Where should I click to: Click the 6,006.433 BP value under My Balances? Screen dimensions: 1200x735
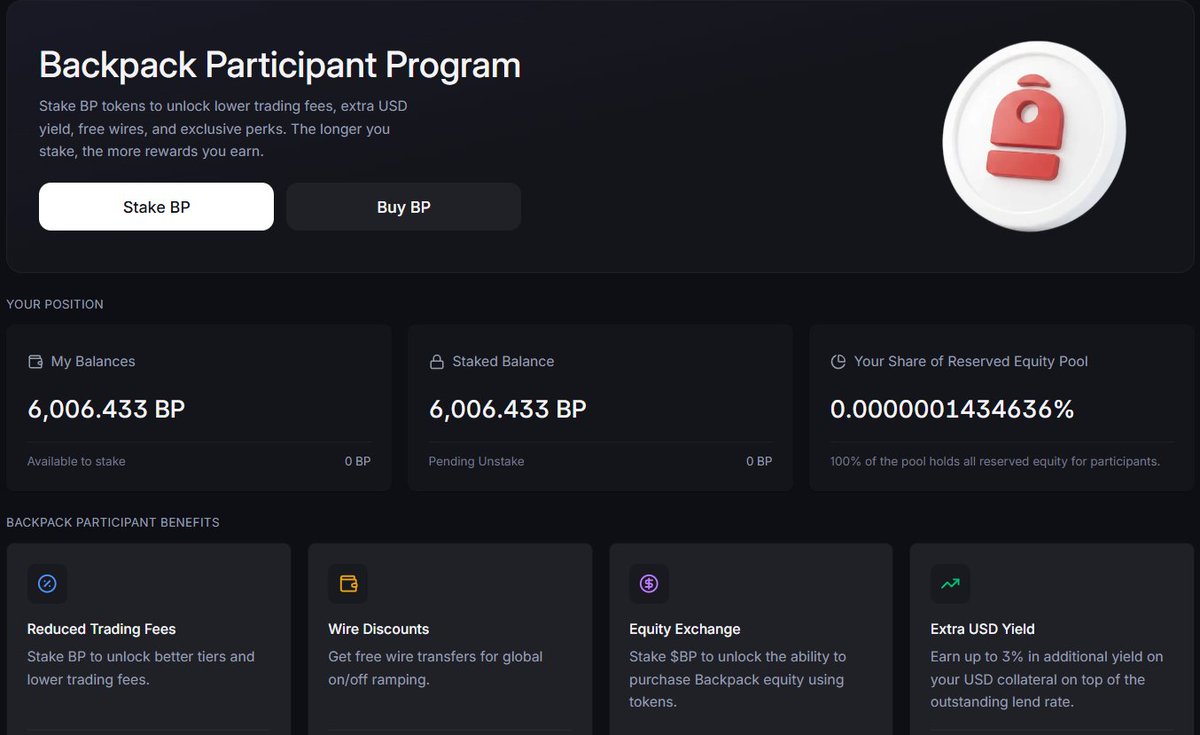click(x=106, y=409)
